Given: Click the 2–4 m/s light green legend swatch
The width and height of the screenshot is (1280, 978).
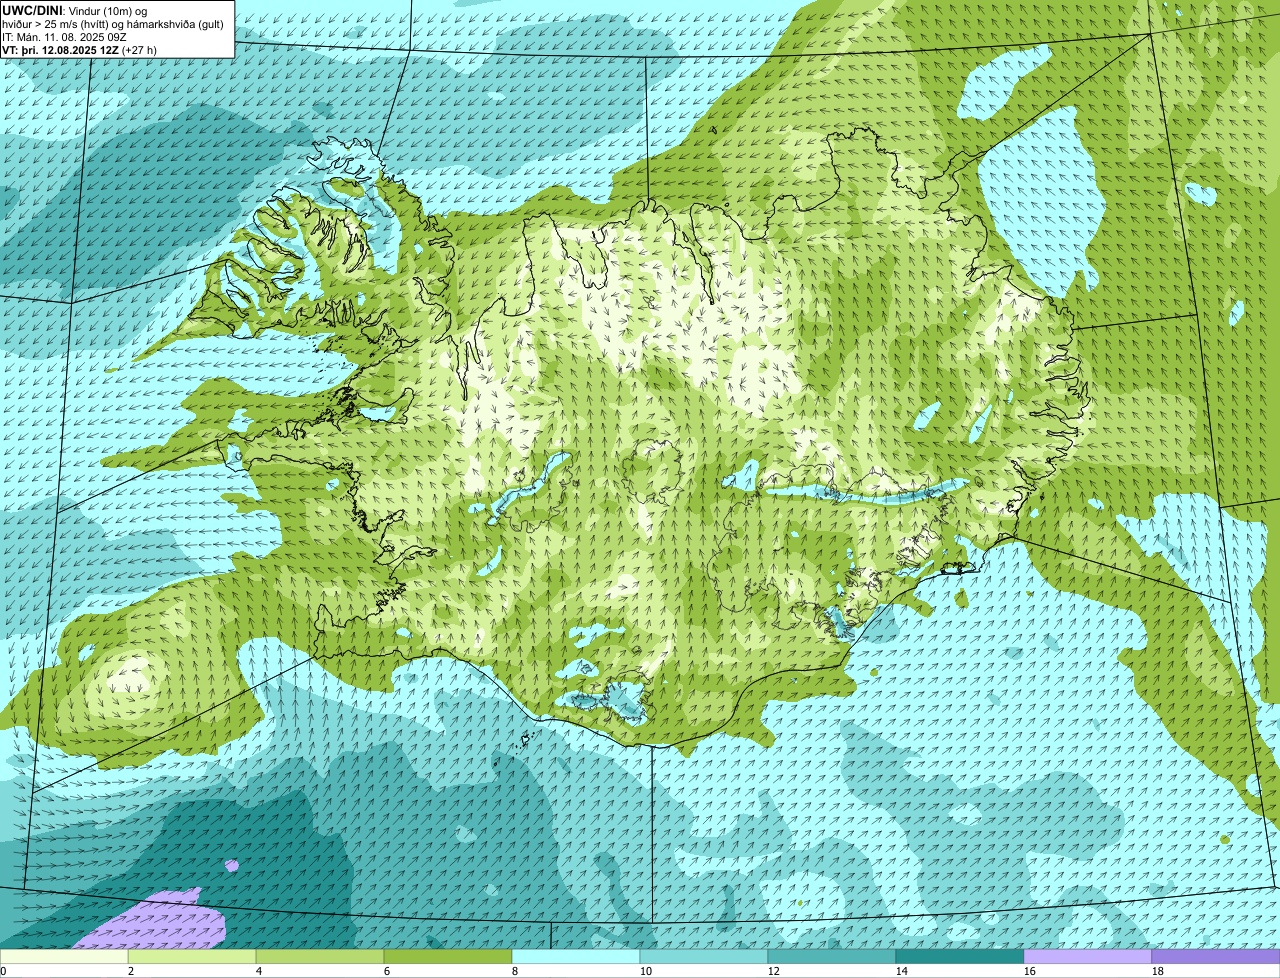Looking at the screenshot, I should point(192,957).
